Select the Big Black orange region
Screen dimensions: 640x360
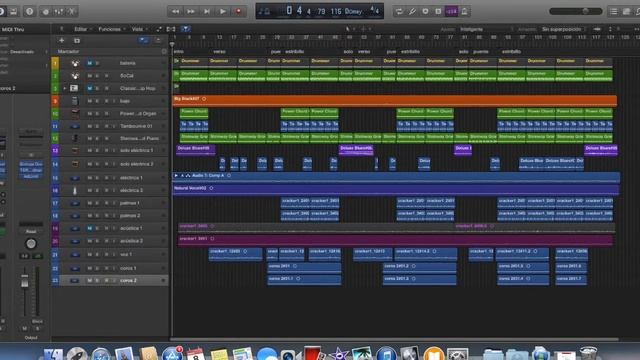(395, 100)
